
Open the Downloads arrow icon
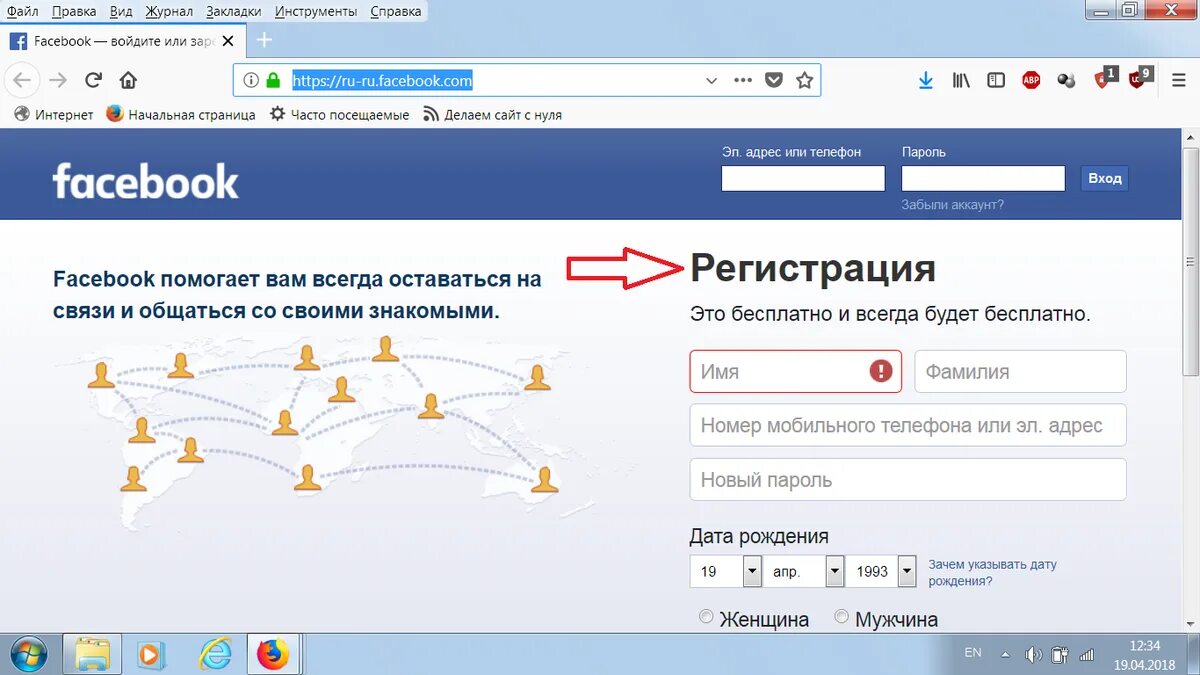coord(926,80)
